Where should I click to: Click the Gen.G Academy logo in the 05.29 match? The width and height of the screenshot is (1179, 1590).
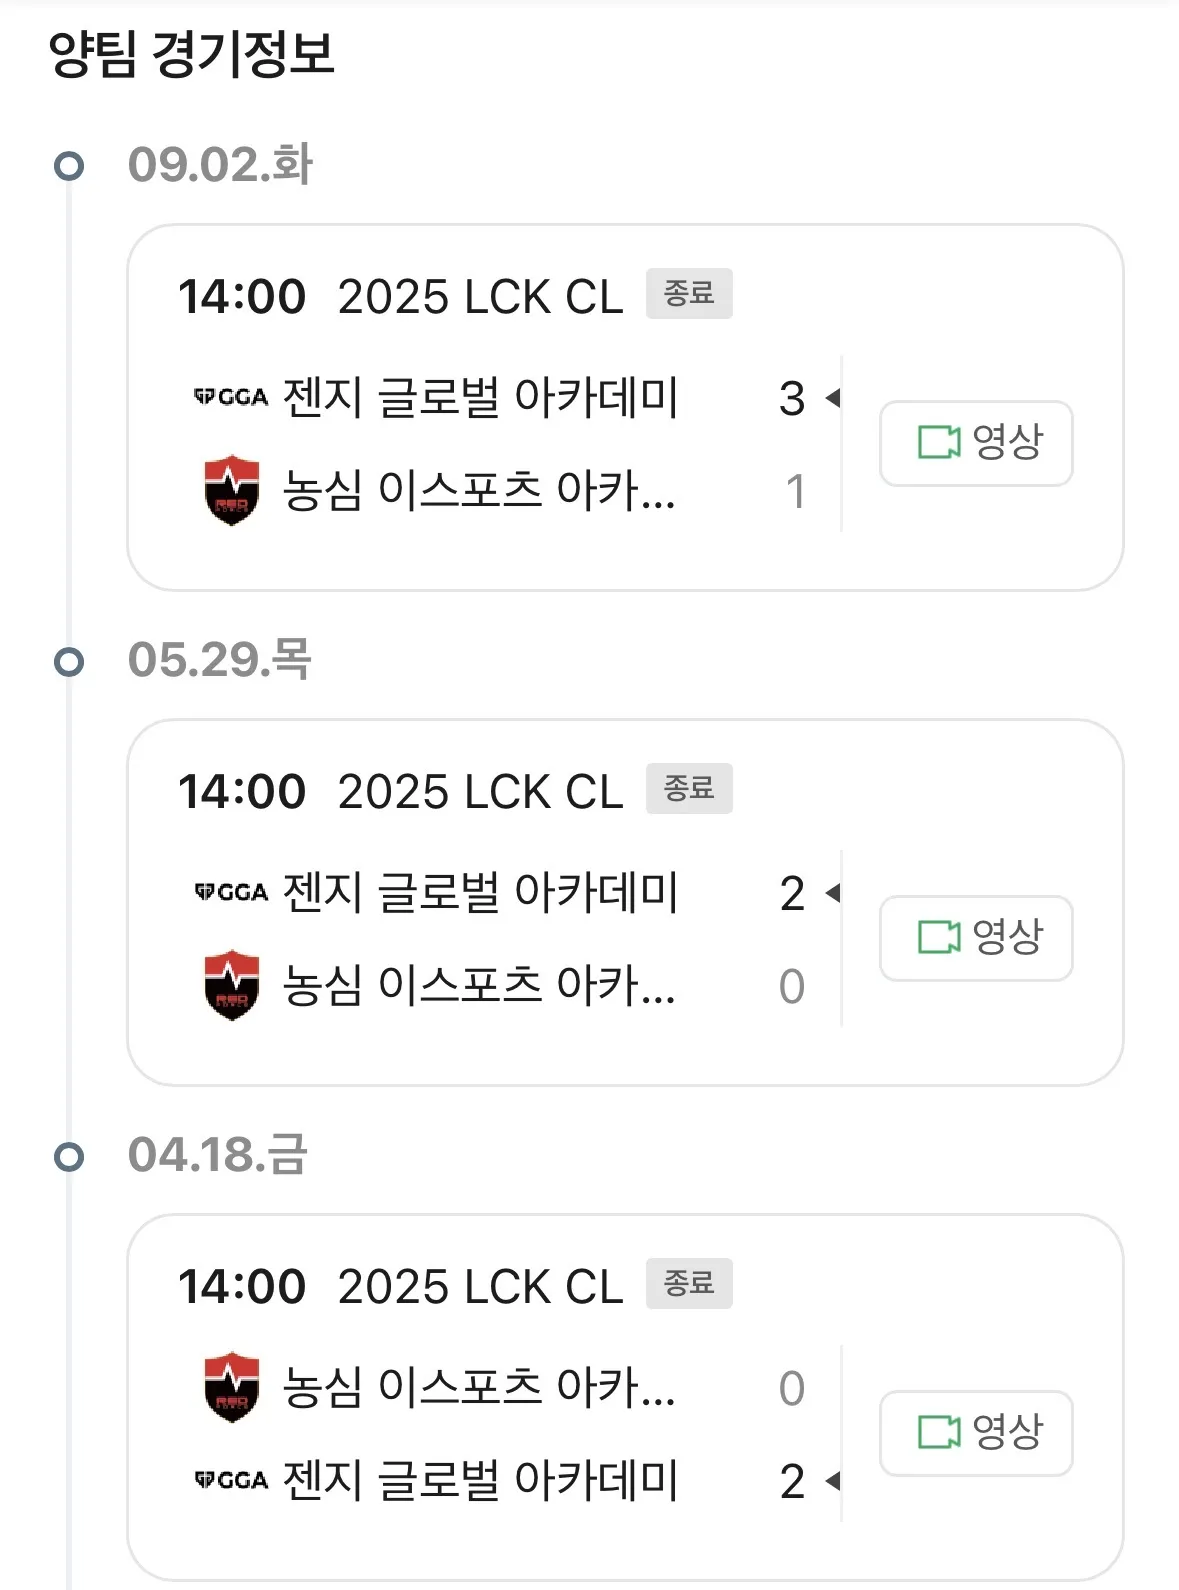pos(231,892)
